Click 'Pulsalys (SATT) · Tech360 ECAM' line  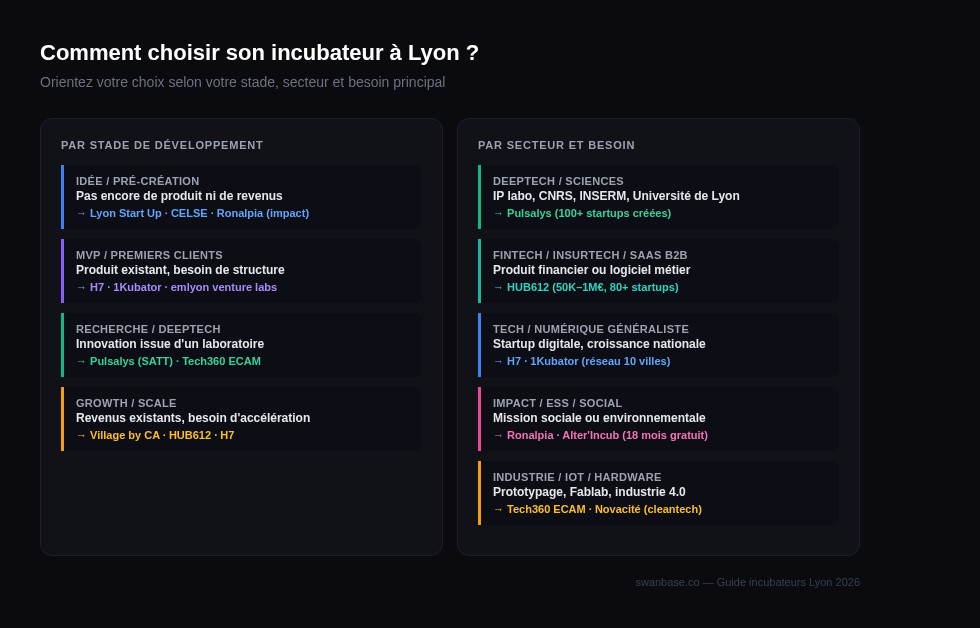168,361
